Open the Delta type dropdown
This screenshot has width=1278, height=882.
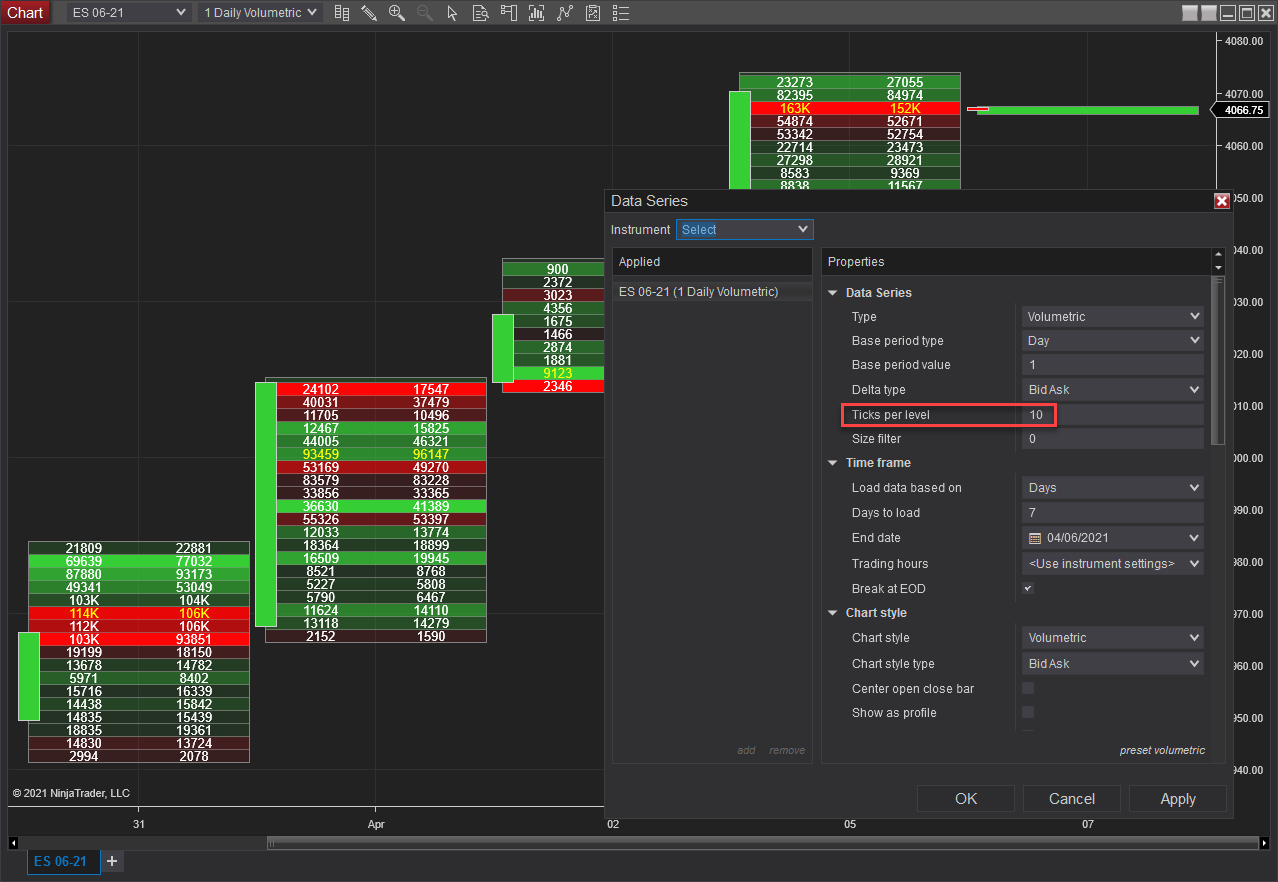click(1113, 390)
